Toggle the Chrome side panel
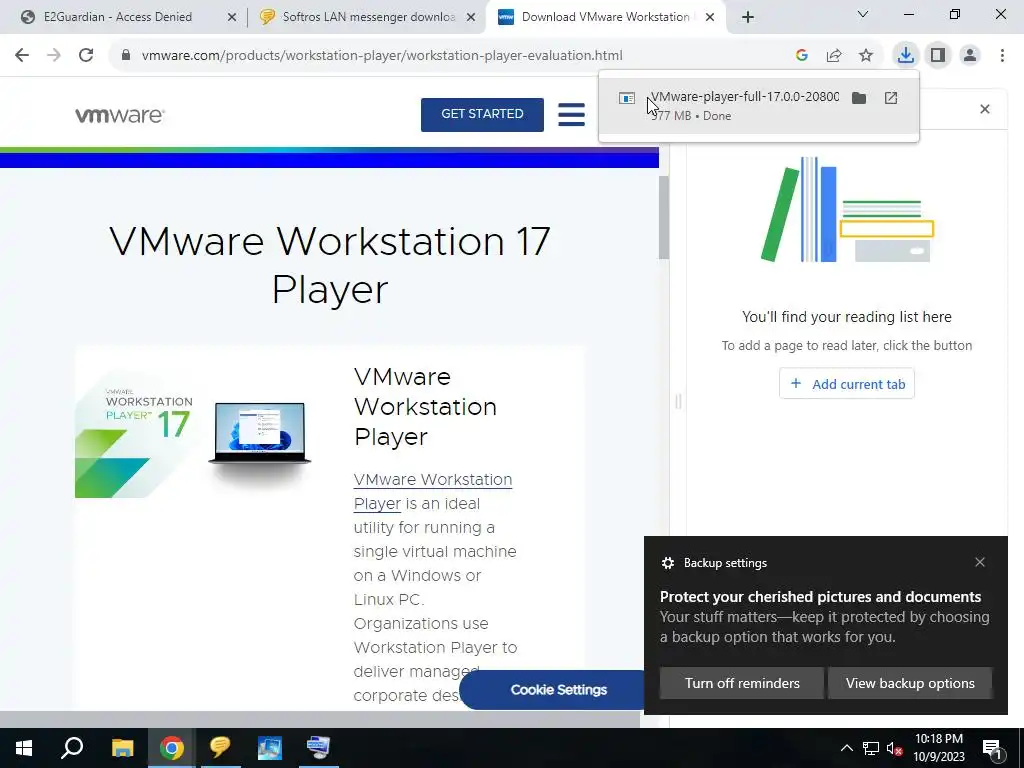Image resolution: width=1024 pixels, height=768 pixels. click(x=938, y=56)
